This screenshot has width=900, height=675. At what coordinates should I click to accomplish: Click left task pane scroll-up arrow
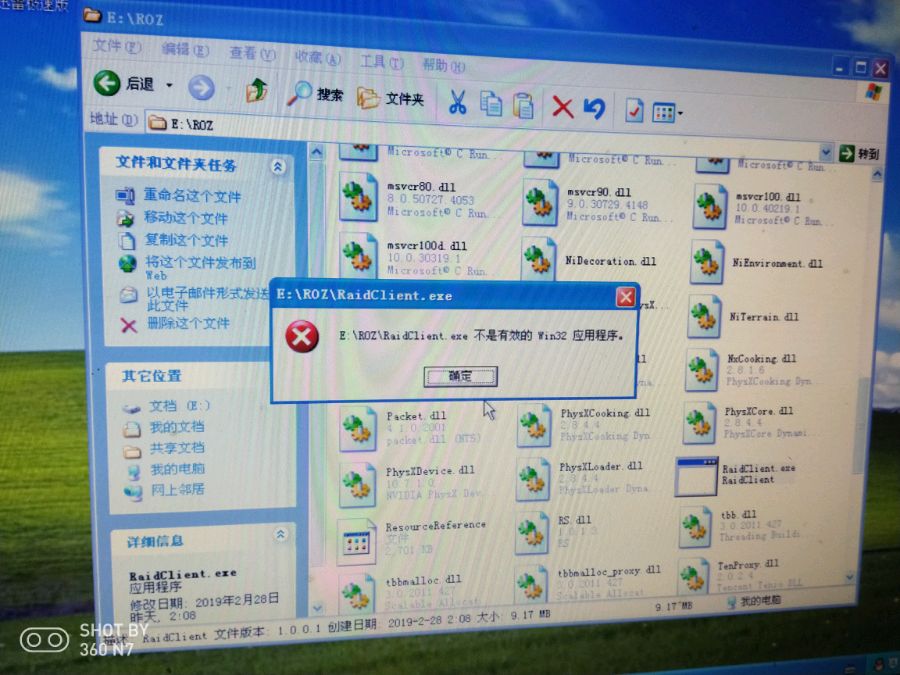316,153
